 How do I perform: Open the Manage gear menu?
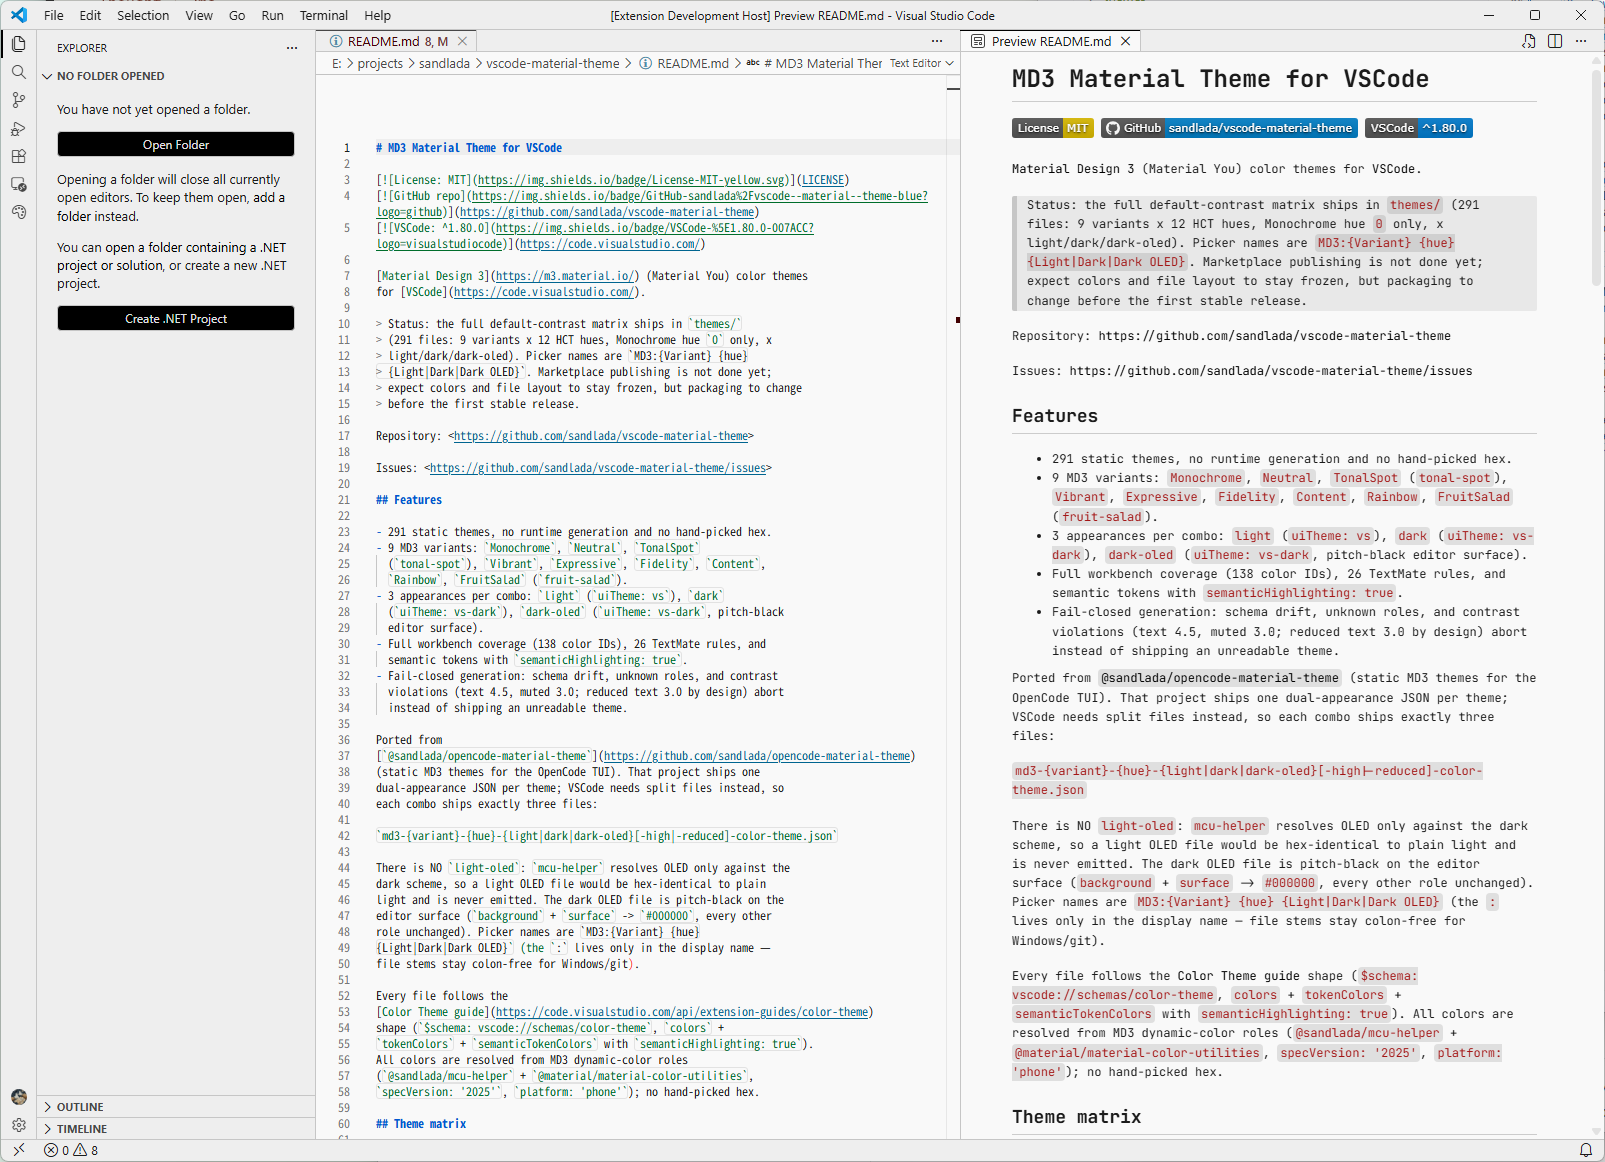[x=18, y=1125]
